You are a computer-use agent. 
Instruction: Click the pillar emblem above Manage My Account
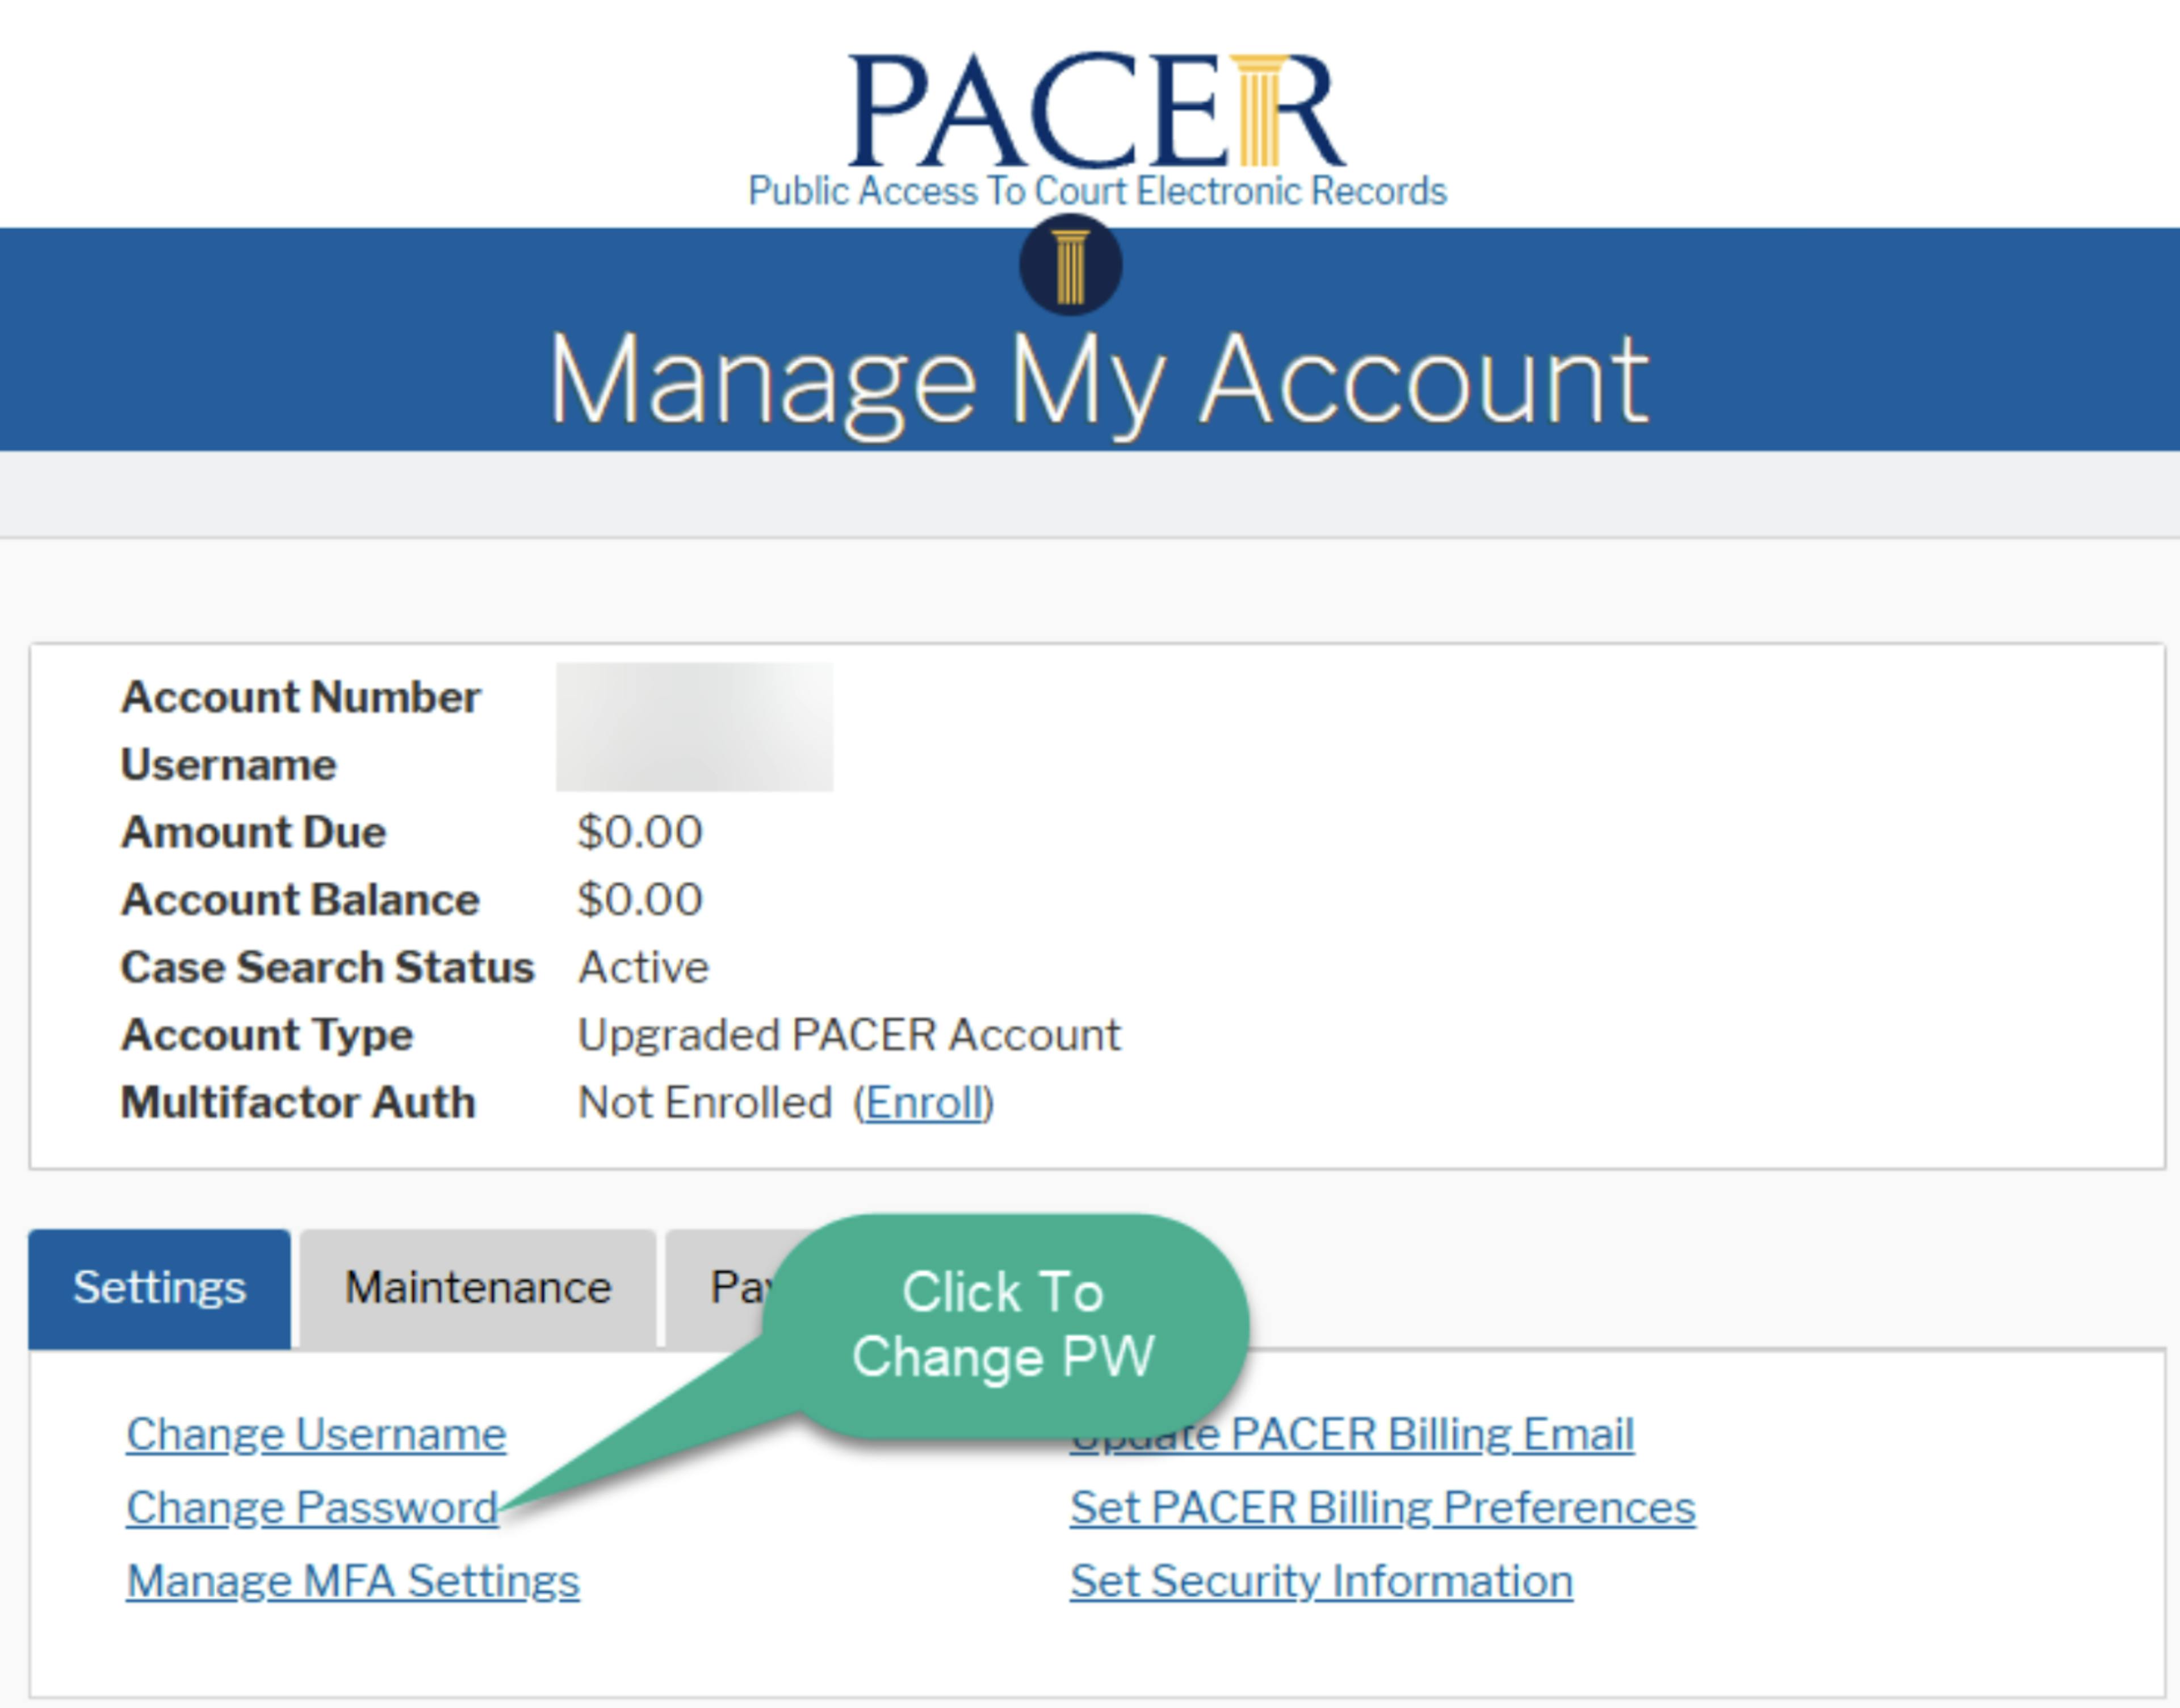pyautogui.click(x=1070, y=265)
